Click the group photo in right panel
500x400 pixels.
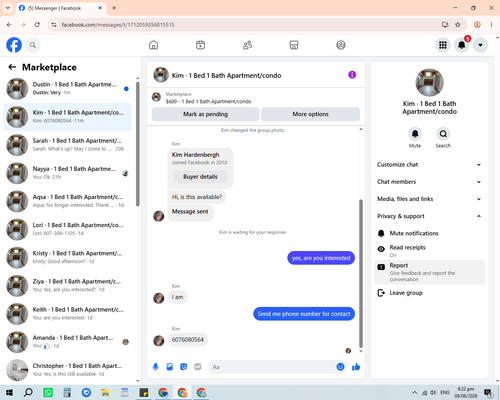(429, 83)
